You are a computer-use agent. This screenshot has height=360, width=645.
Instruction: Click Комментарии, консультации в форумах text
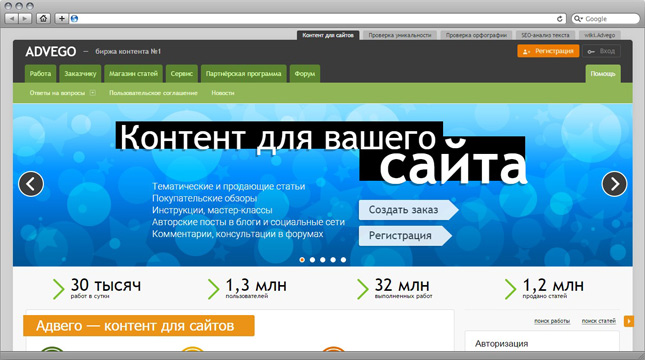pyautogui.click(x=238, y=234)
